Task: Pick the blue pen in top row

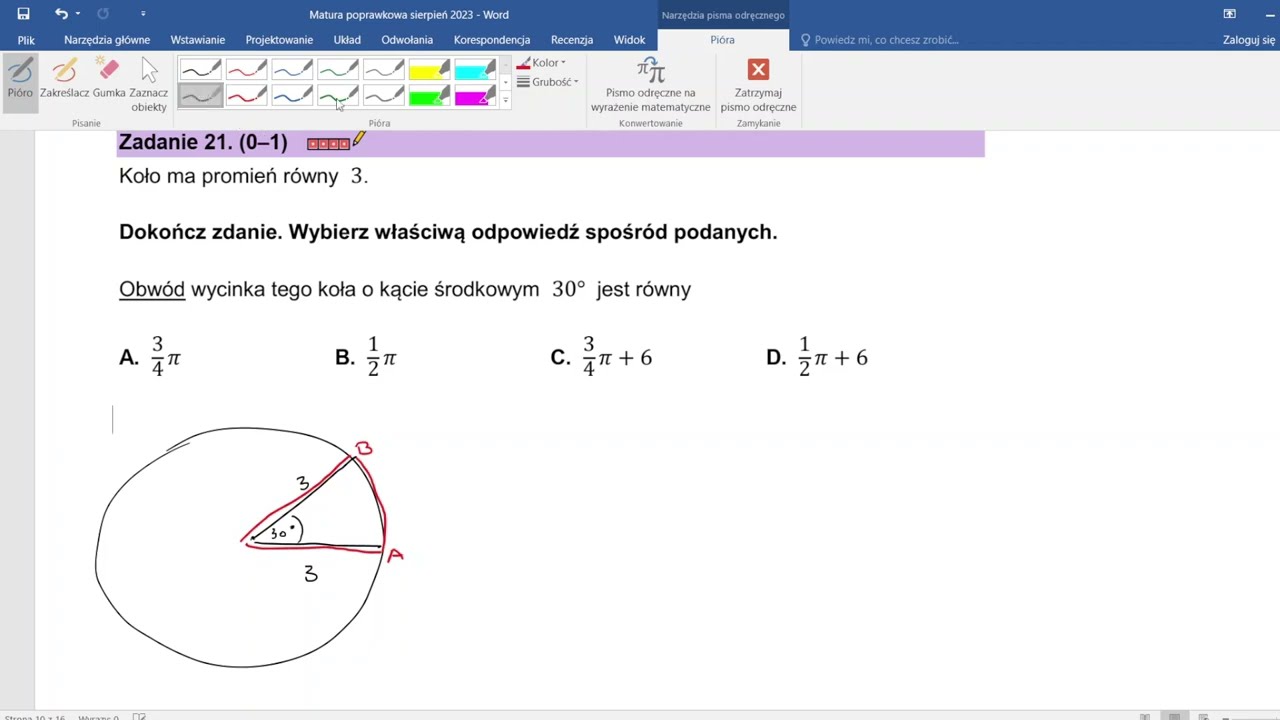Action: 292,70
